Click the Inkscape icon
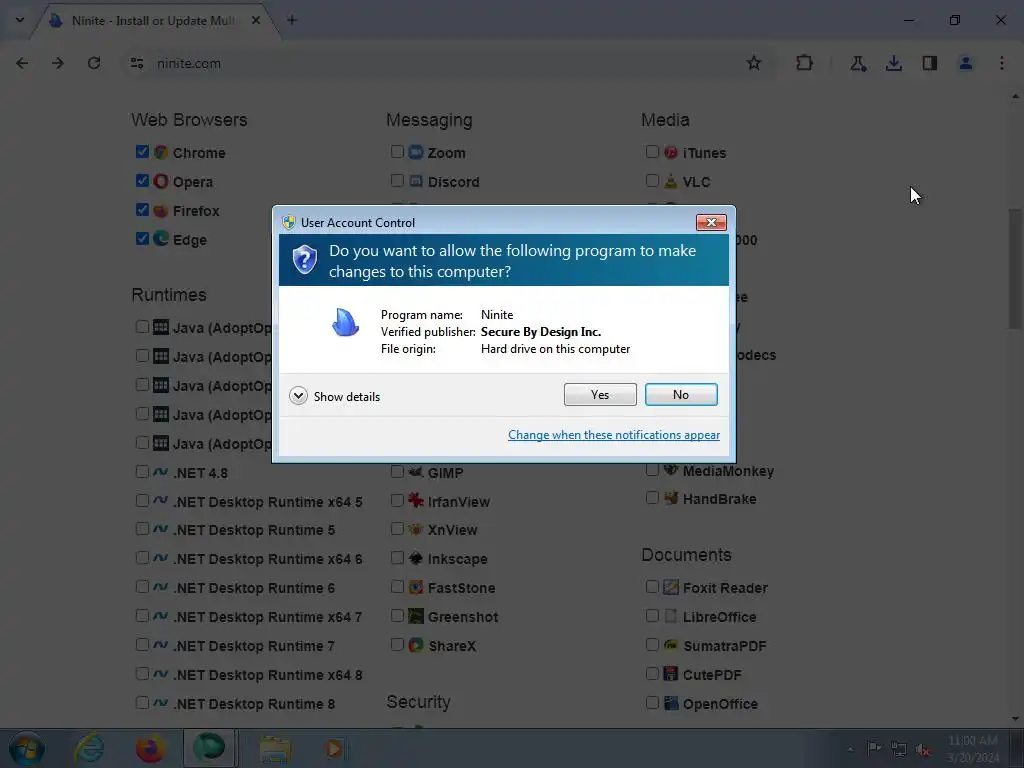Image resolution: width=1024 pixels, height=768 pixels. pyautogui.click(x=416, y=558)
